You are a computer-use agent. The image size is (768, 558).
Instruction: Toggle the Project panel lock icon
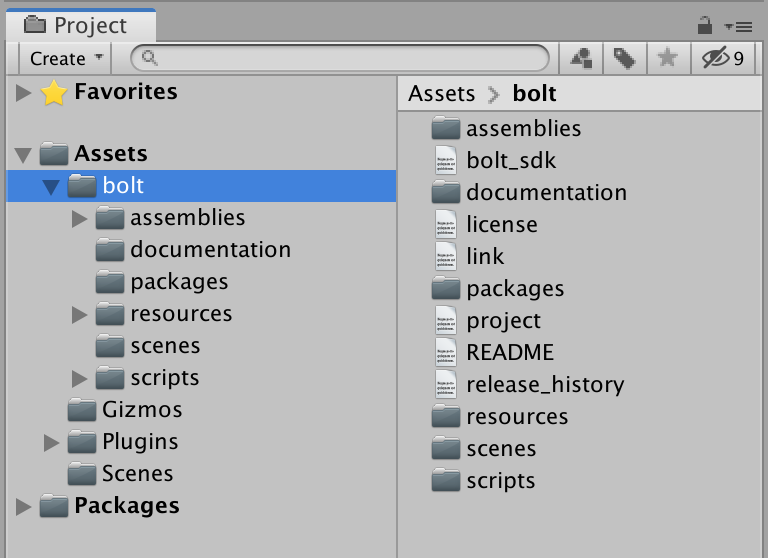point(705,25)
